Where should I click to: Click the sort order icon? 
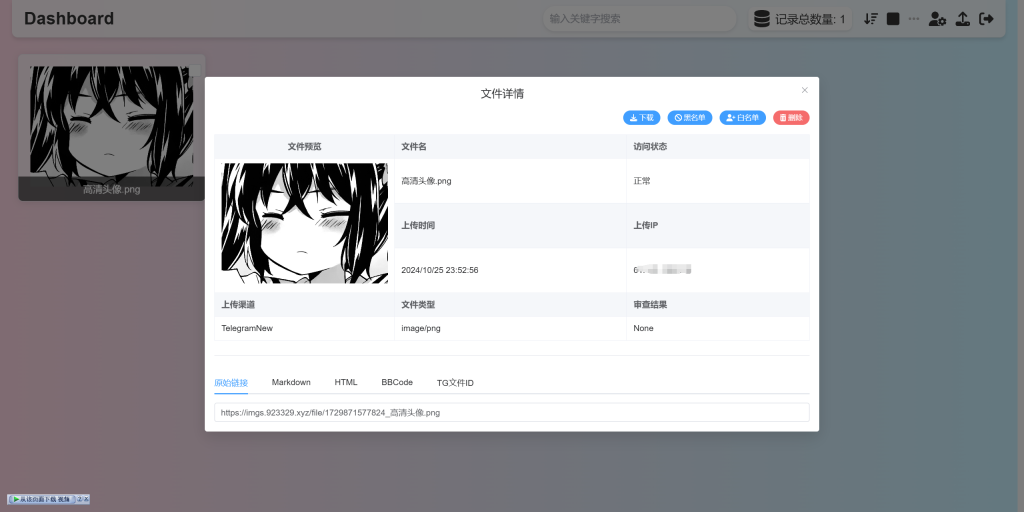(x=871, y=19)
